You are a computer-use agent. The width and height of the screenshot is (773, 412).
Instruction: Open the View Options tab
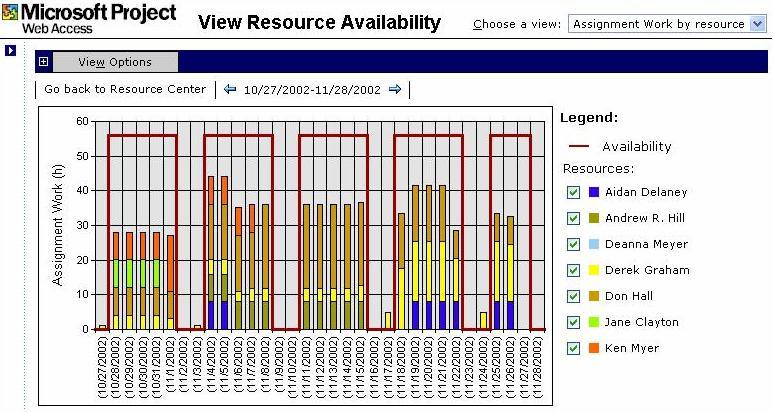115,62
